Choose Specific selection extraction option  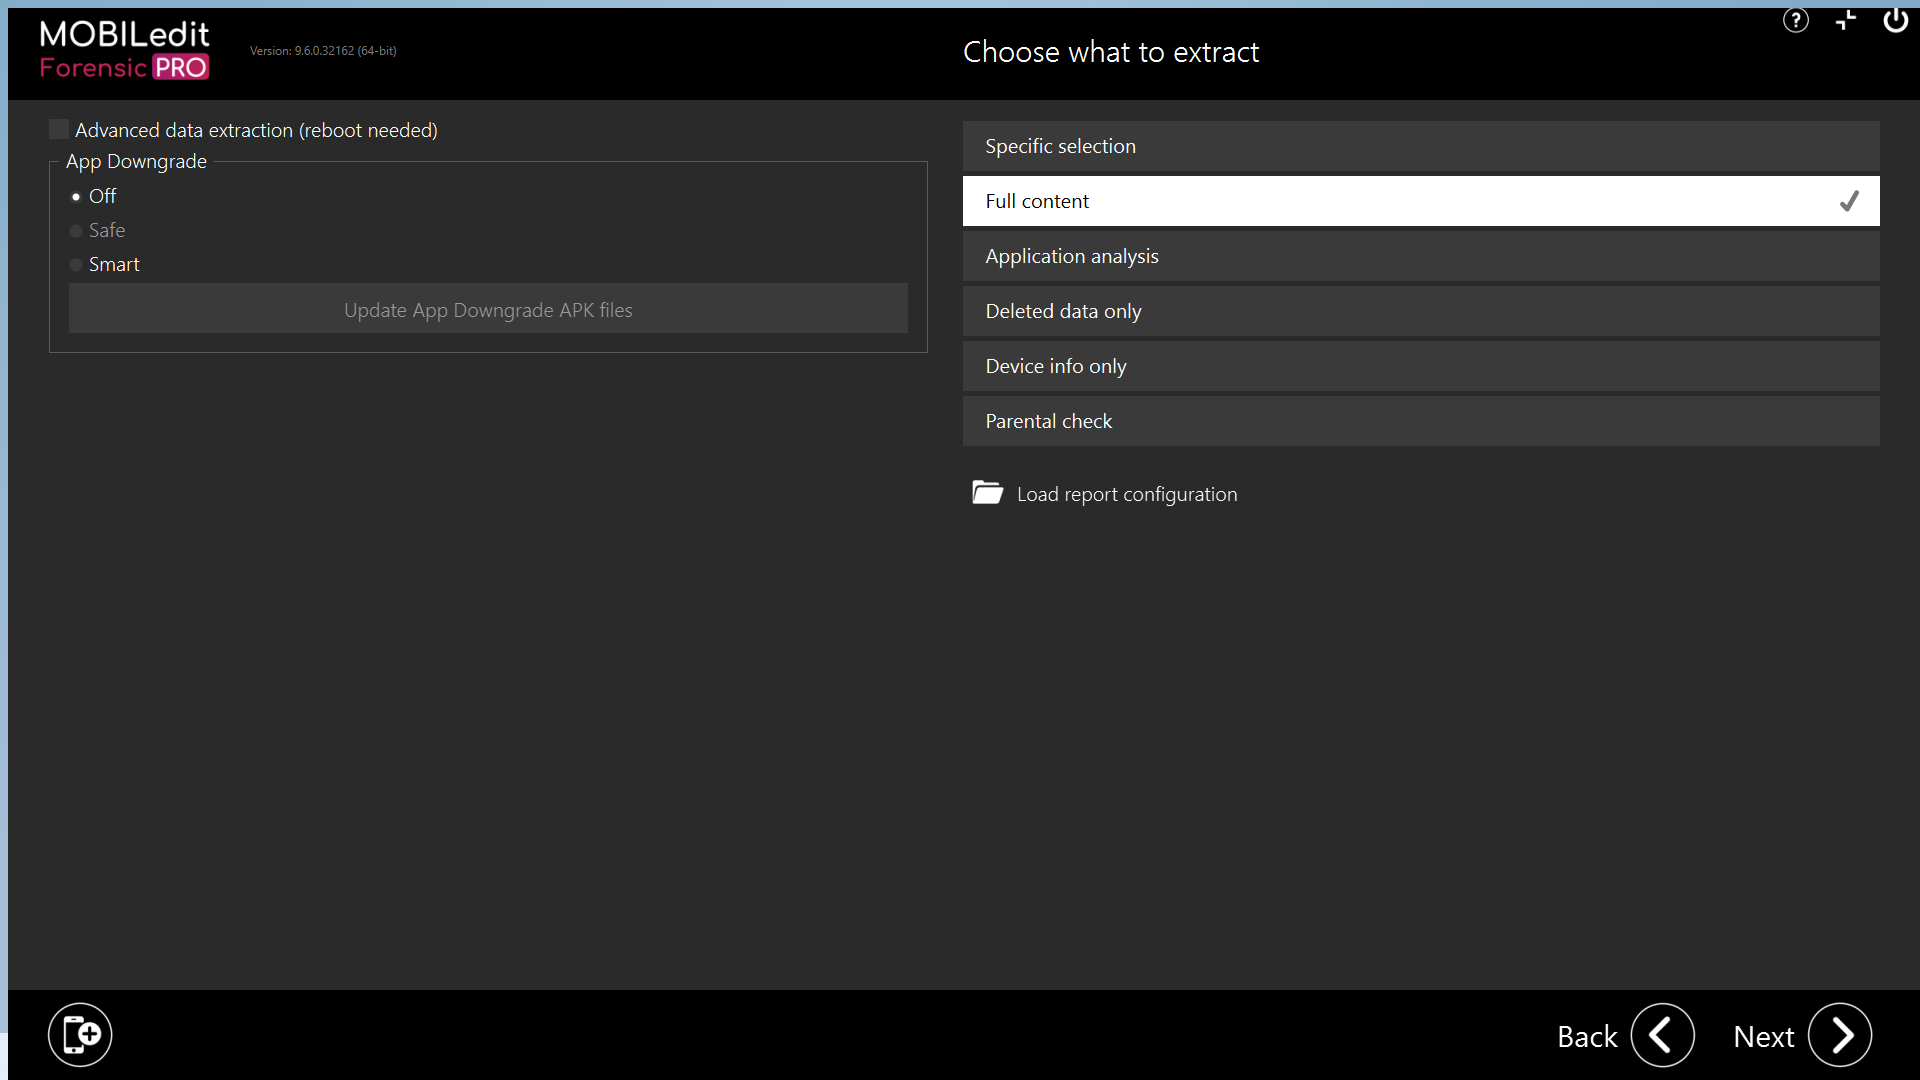[1420, 146]
